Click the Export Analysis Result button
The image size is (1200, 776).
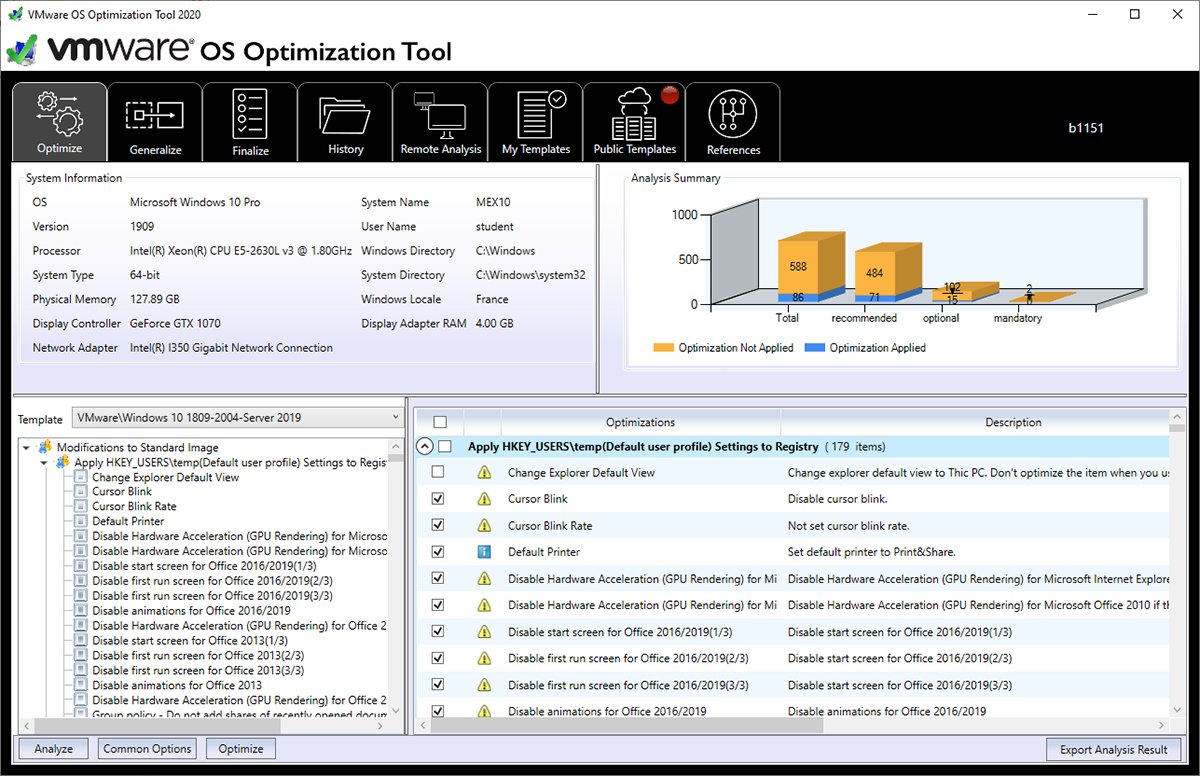click(x=1113, y=750)
